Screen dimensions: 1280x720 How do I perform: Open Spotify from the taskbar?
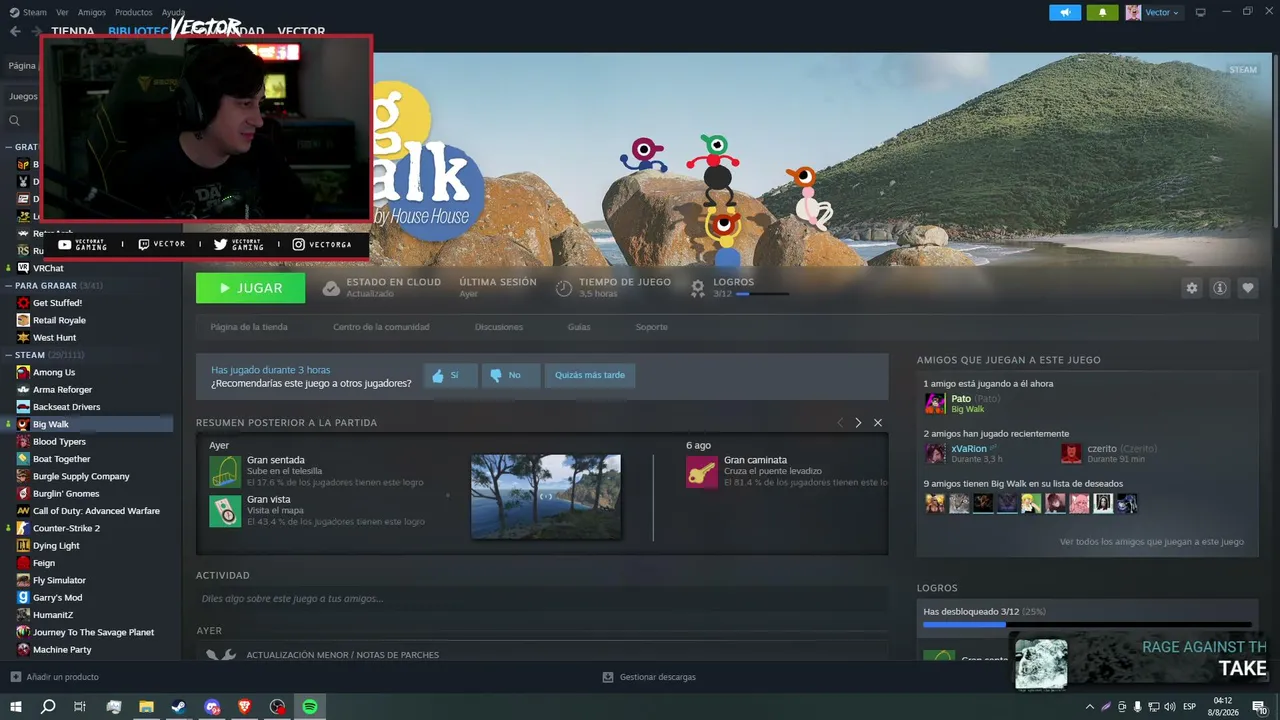310,707
